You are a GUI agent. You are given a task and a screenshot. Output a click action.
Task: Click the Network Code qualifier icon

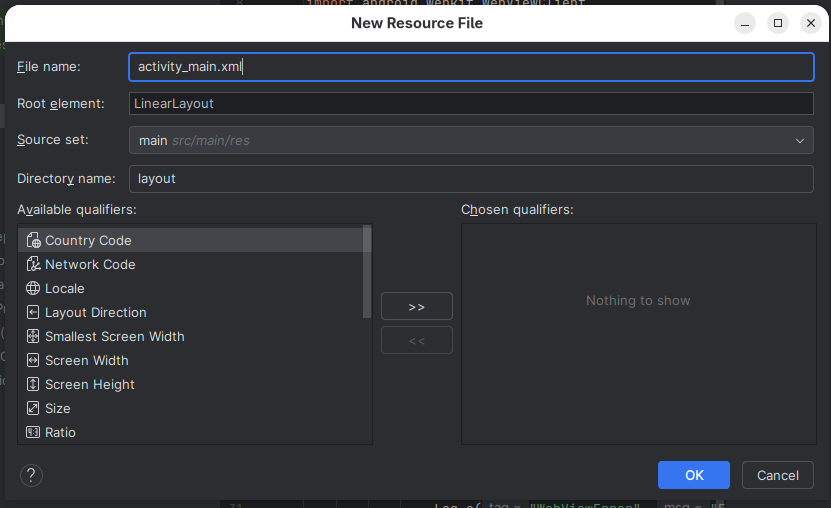coord(33,264)
